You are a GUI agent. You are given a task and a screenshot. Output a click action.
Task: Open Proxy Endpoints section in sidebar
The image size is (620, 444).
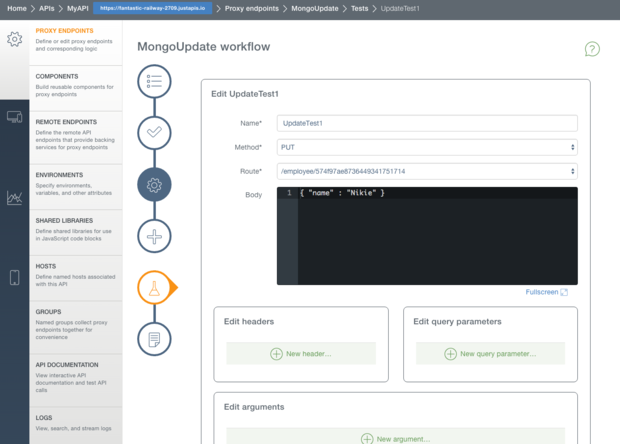tap(76, 43)
